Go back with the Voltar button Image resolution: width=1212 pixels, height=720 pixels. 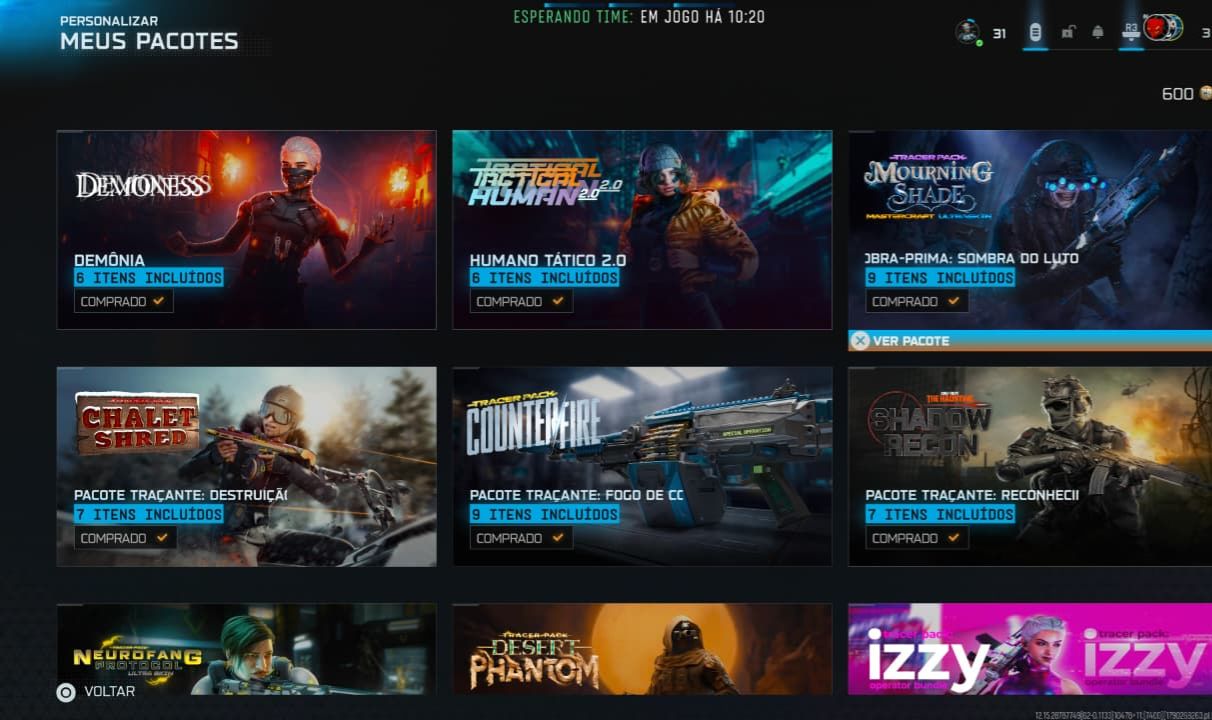(x=98, y=692)
